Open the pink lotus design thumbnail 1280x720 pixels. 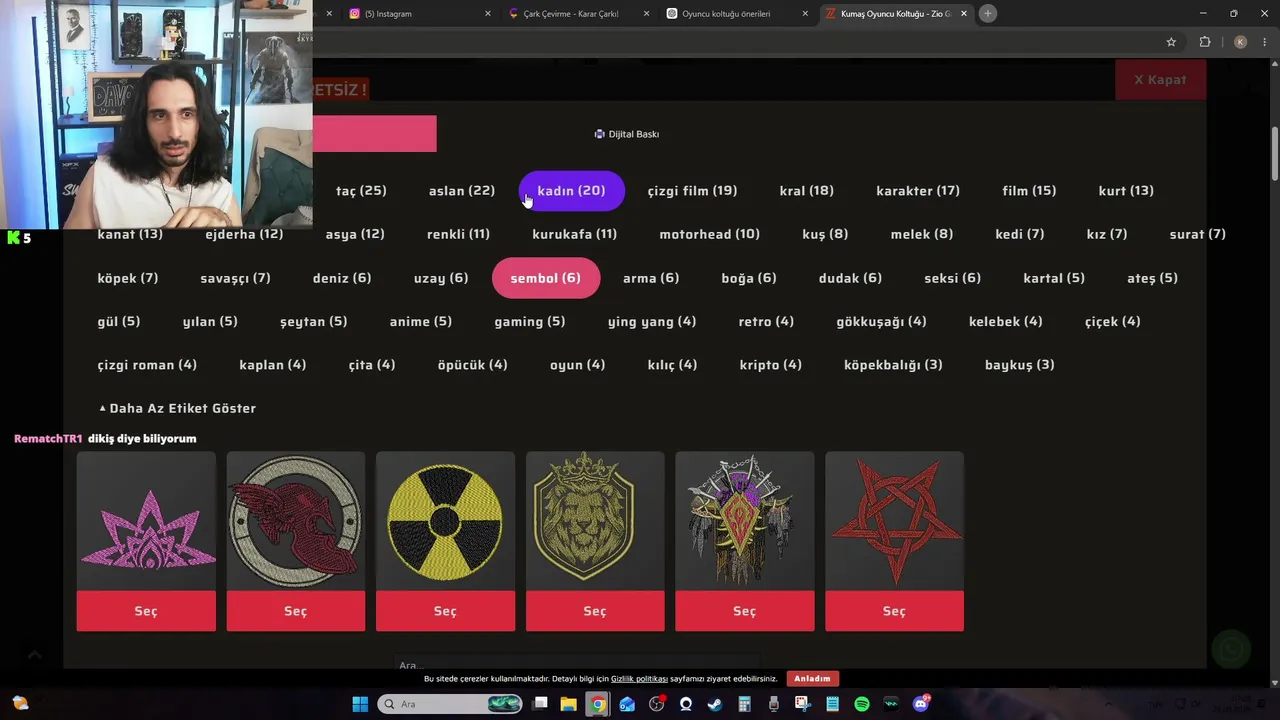click(x=146, y=521)
